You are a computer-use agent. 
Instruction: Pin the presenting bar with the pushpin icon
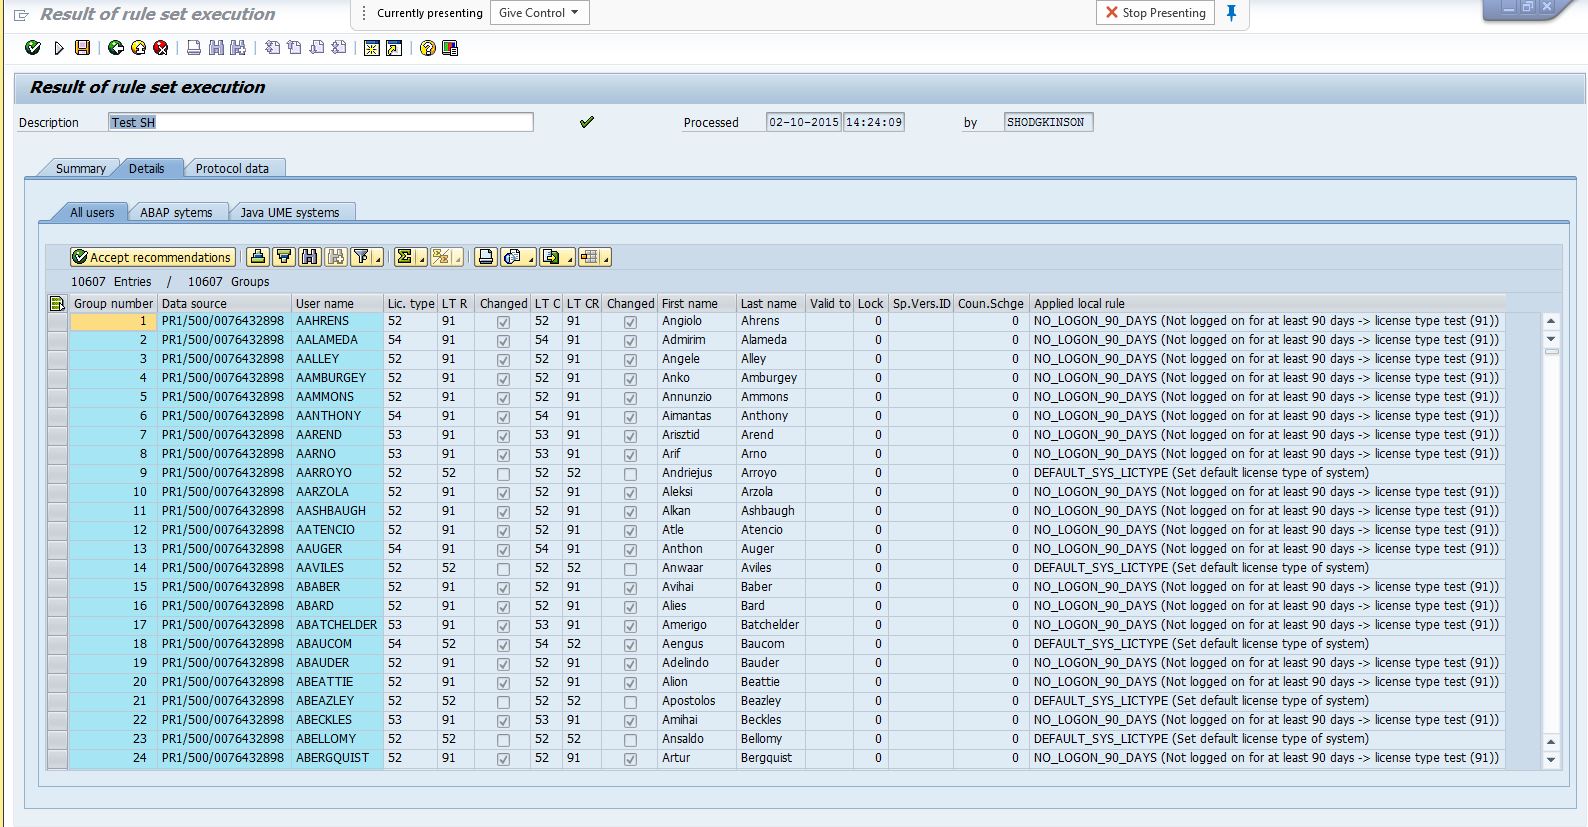pyautogui.click(x=1232, y=13)
